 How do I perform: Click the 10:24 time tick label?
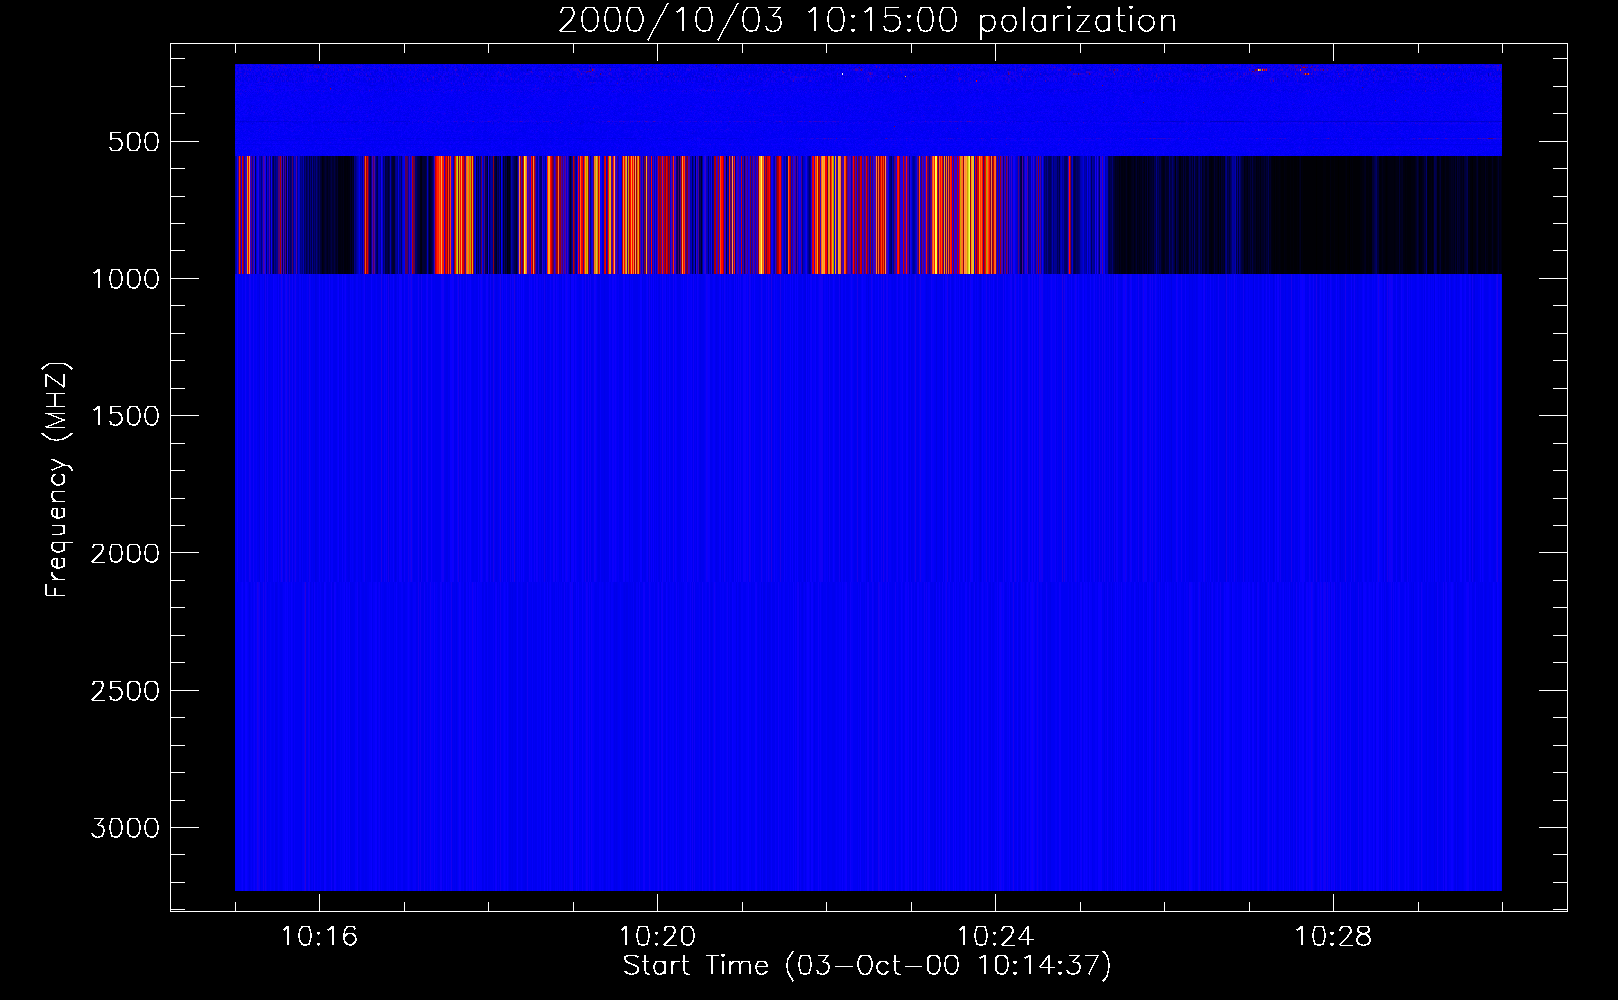click(995, 937)
